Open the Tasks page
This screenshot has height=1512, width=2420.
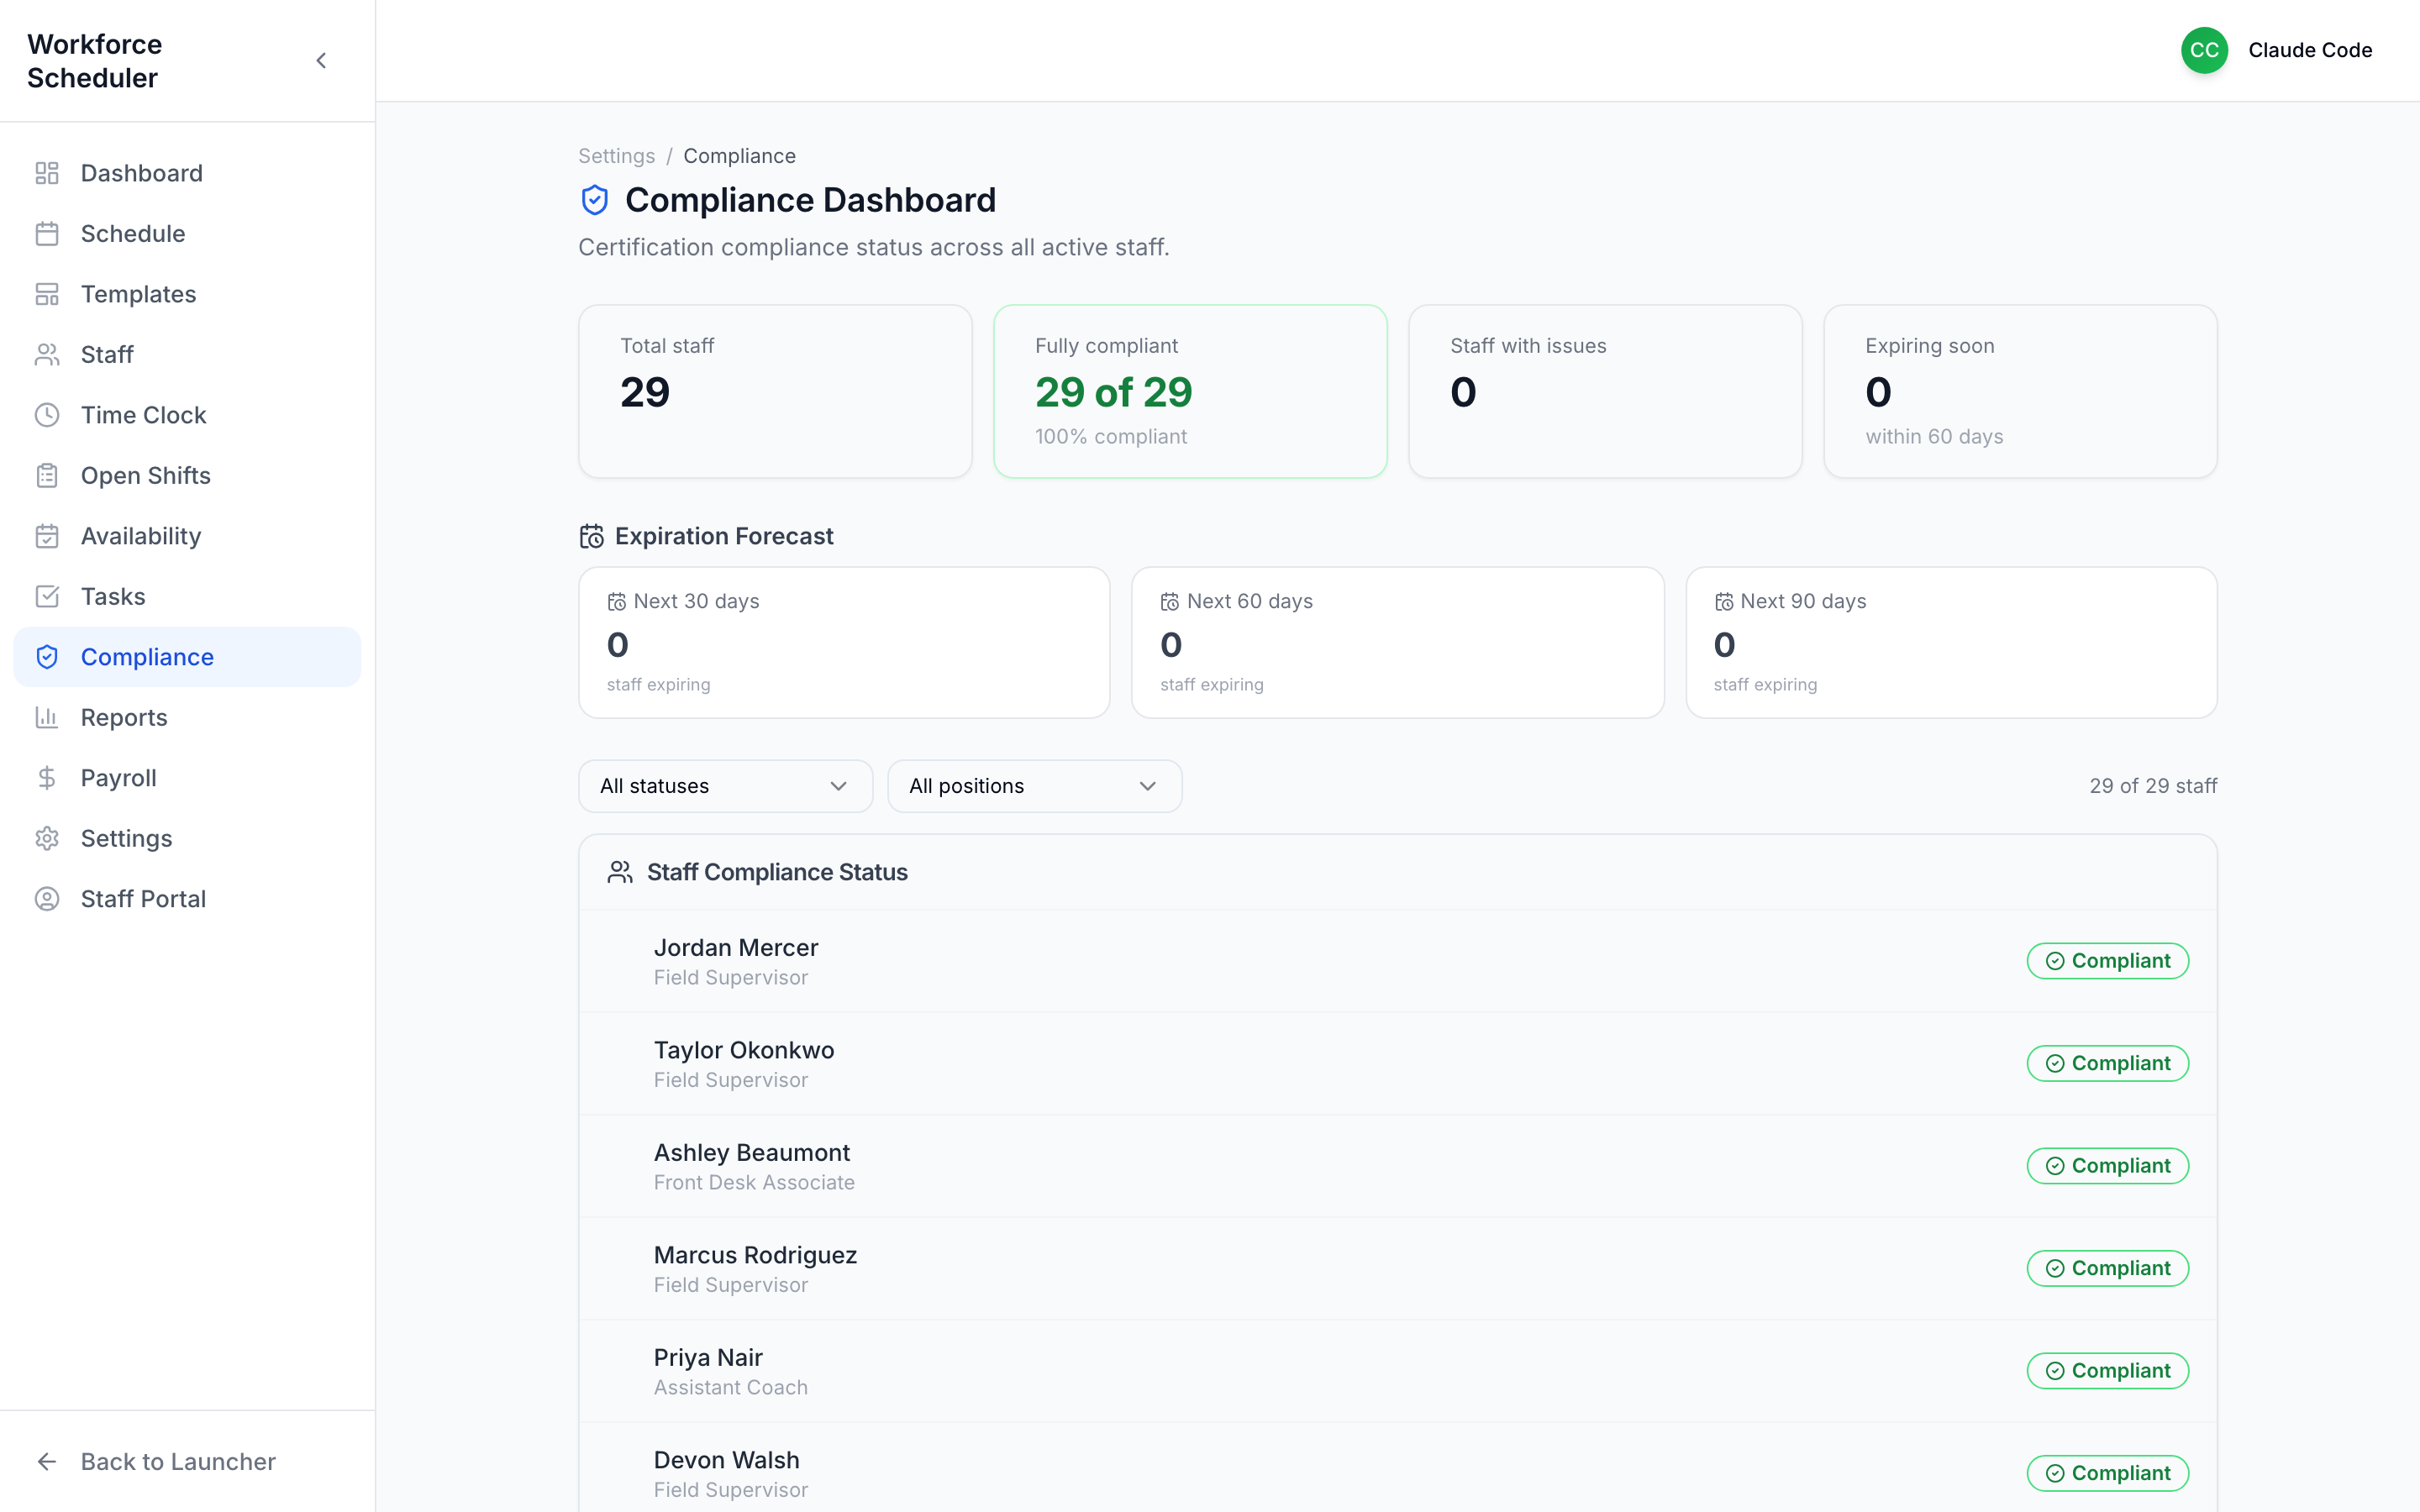coord(187,597)
